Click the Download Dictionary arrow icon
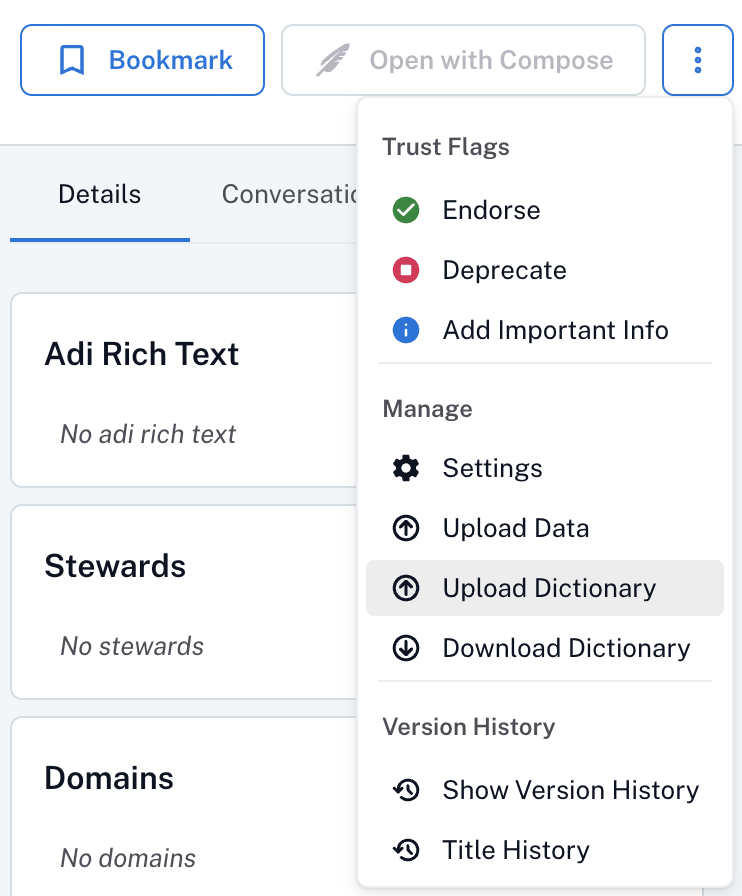Image resolution: width=742 pixels, height=896 pixels. 406,648
